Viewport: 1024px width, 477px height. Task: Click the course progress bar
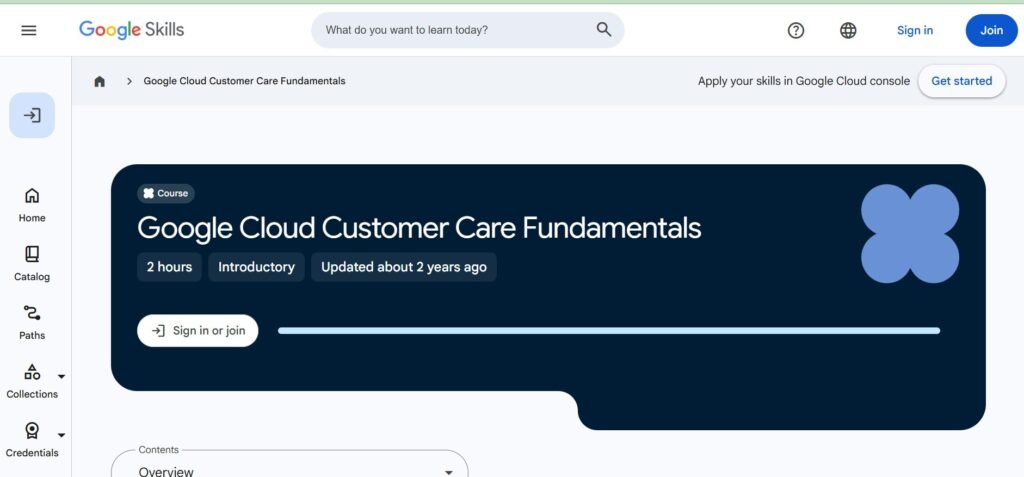pyautogui.click(x=609, y=331)
